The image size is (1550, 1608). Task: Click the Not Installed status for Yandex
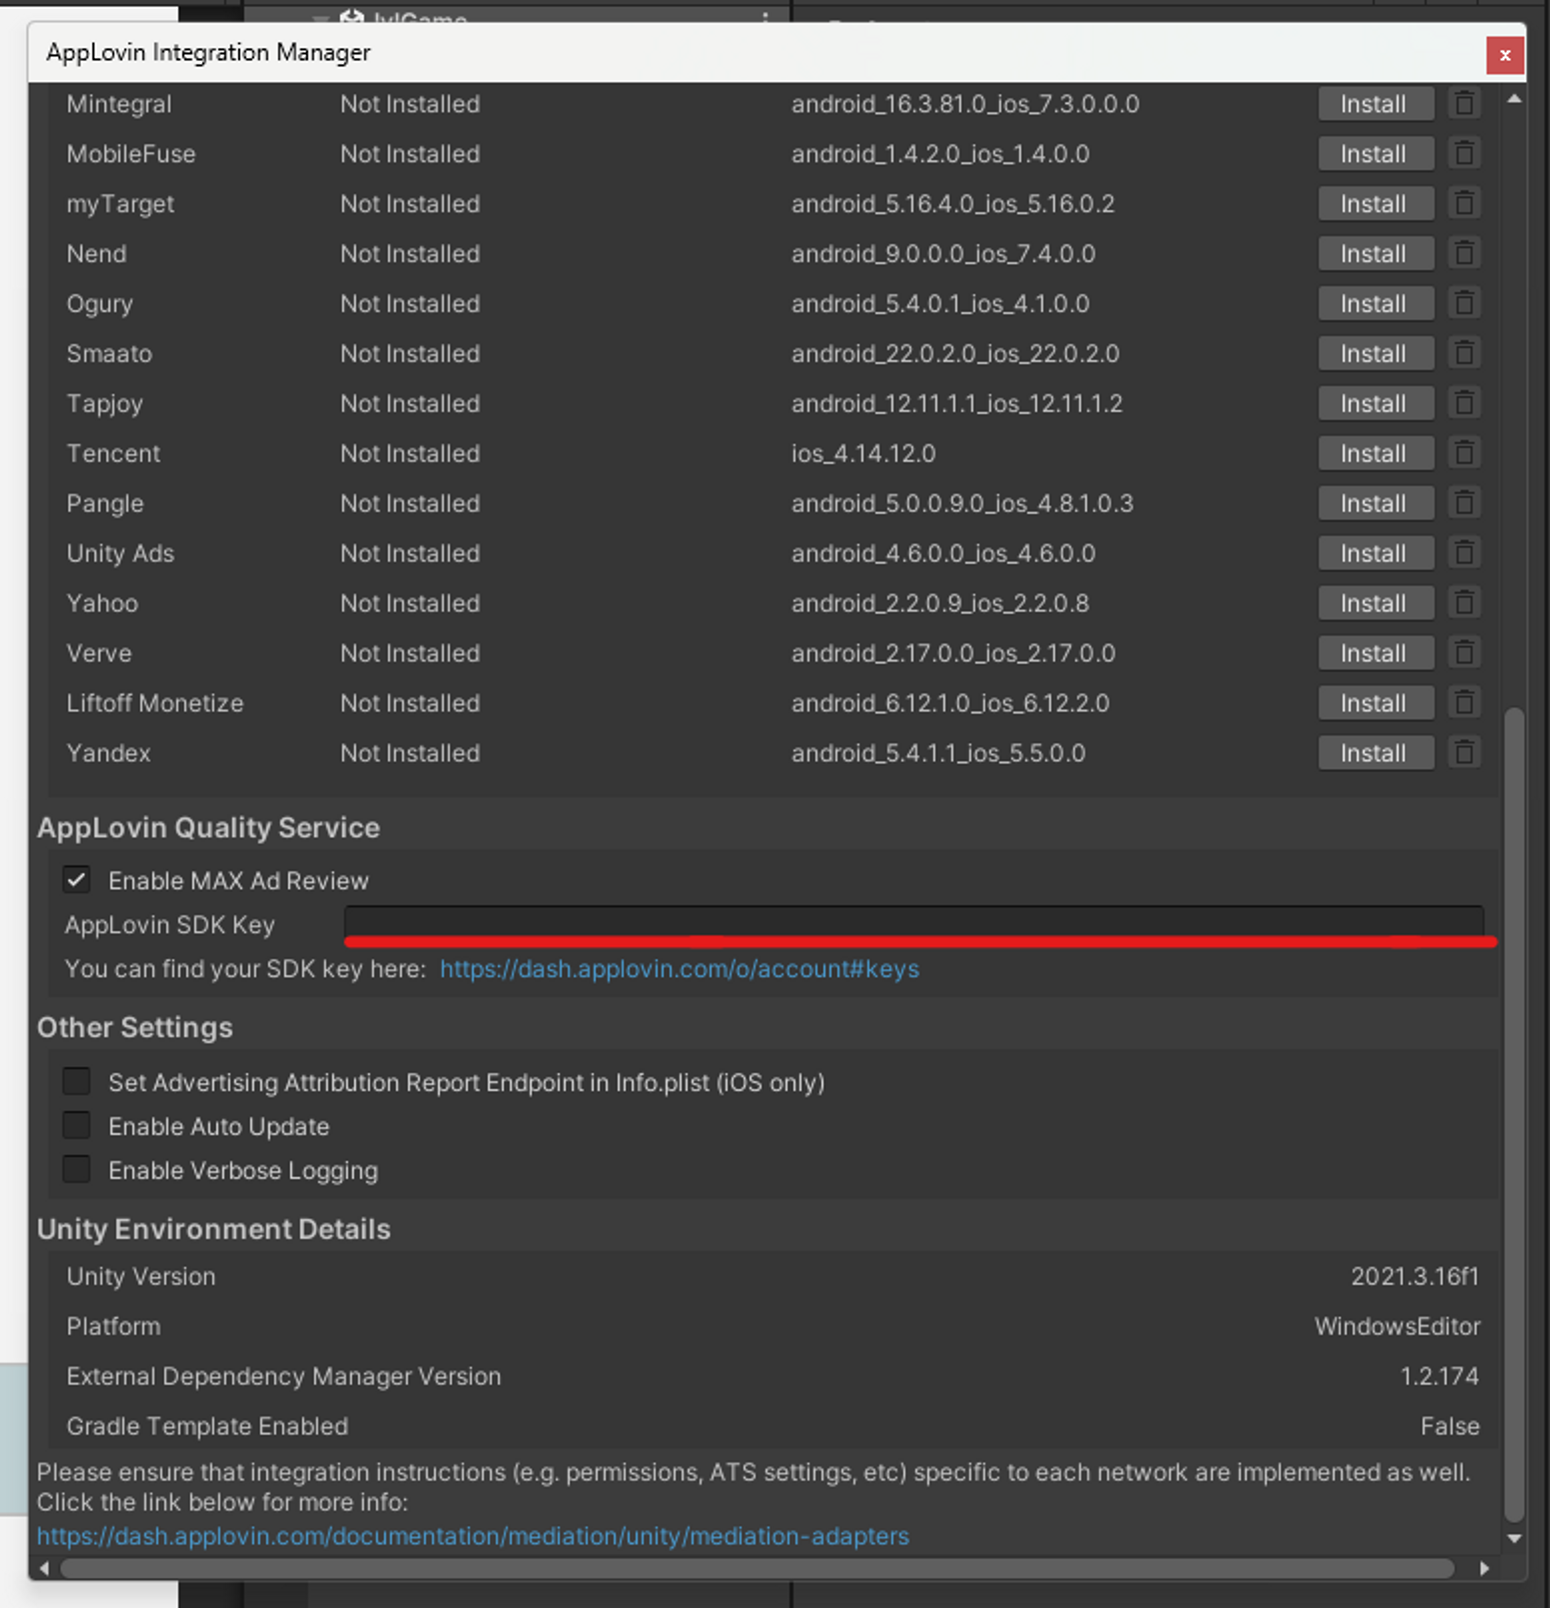tap(410, 754)
